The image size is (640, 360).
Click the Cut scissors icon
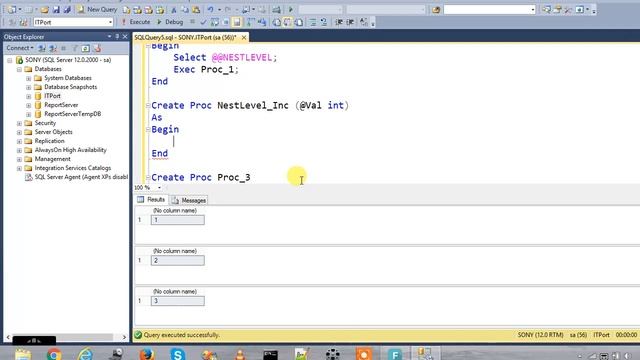pyautogui.click(x=173, y=10)
